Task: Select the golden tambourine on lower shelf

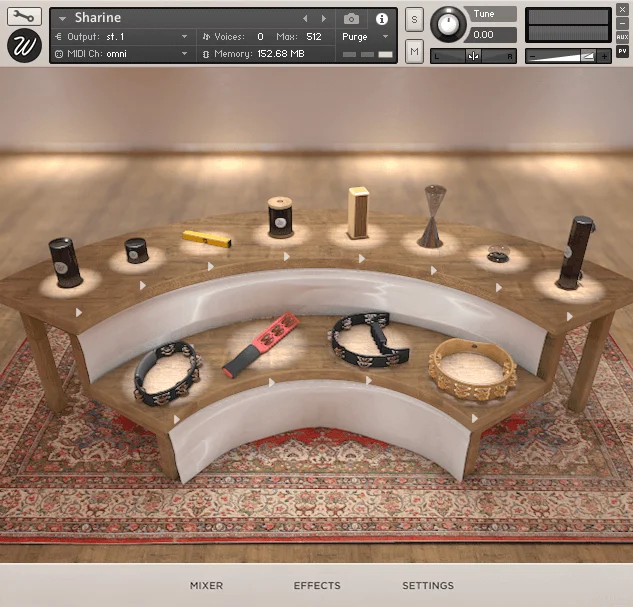Action: point(472,369)
